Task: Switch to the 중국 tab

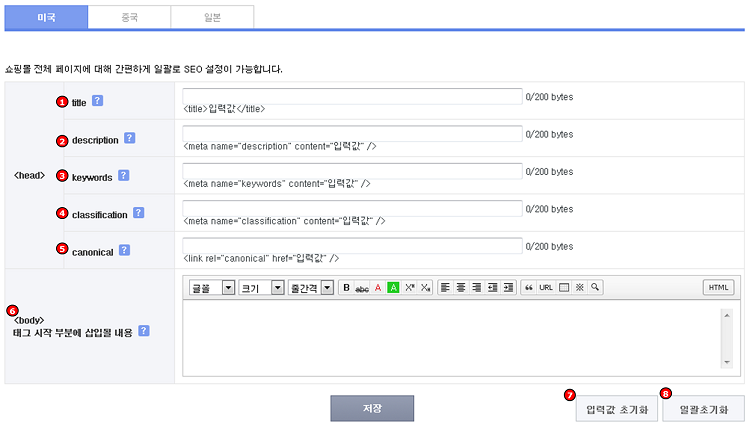Action: [129, 17]
